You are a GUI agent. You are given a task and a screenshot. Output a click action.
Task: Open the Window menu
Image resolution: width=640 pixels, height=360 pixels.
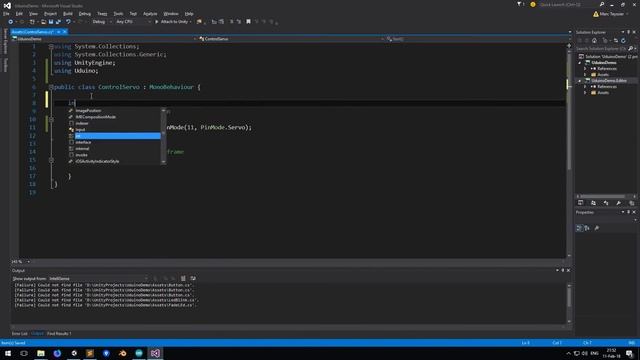[x=171, y=13]
